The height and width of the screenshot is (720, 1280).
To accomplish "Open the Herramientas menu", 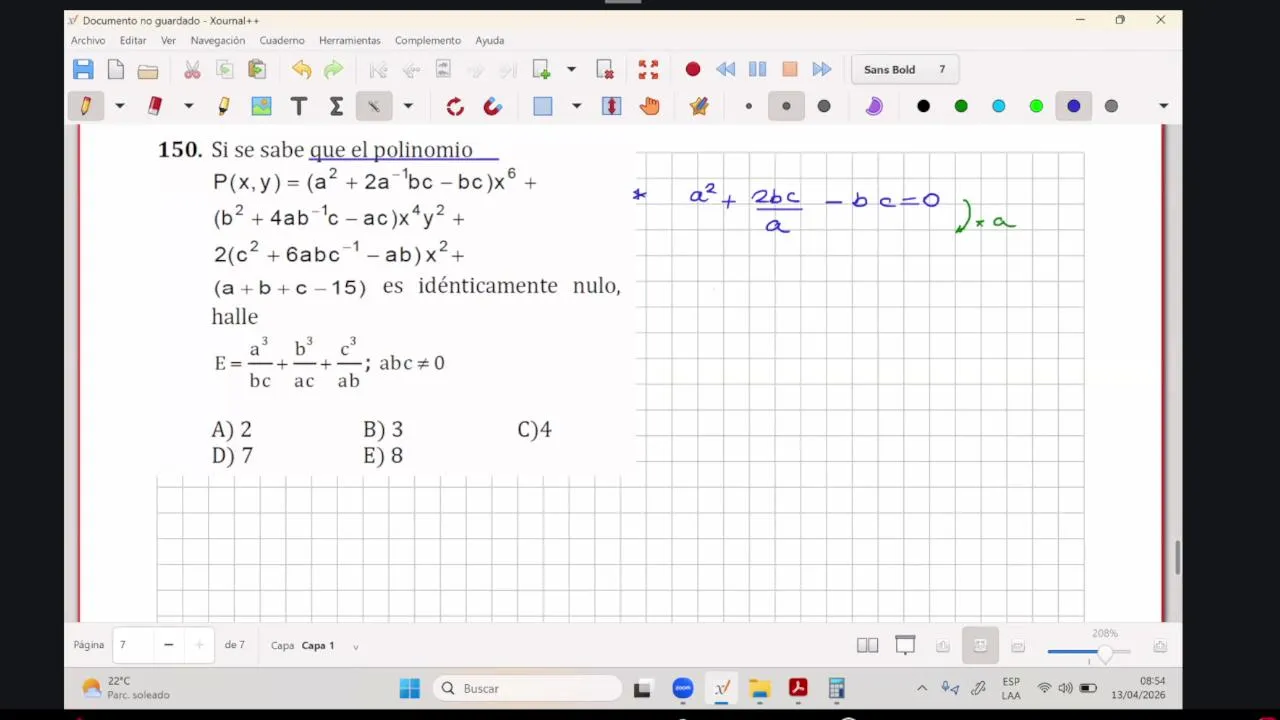I will point(350,40).
